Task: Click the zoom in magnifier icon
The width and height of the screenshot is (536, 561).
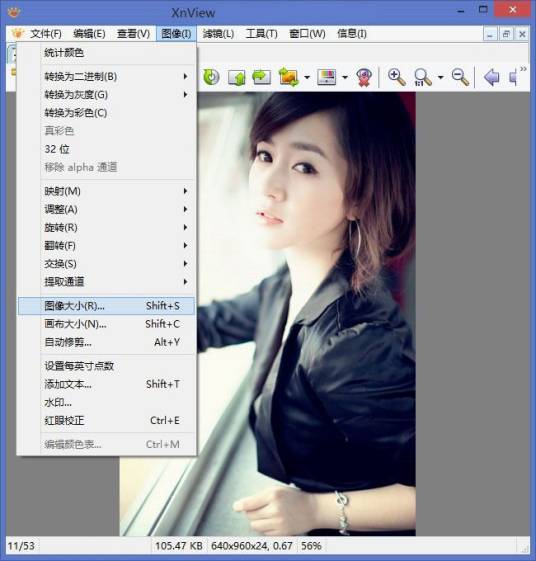Action: (397, 77)
